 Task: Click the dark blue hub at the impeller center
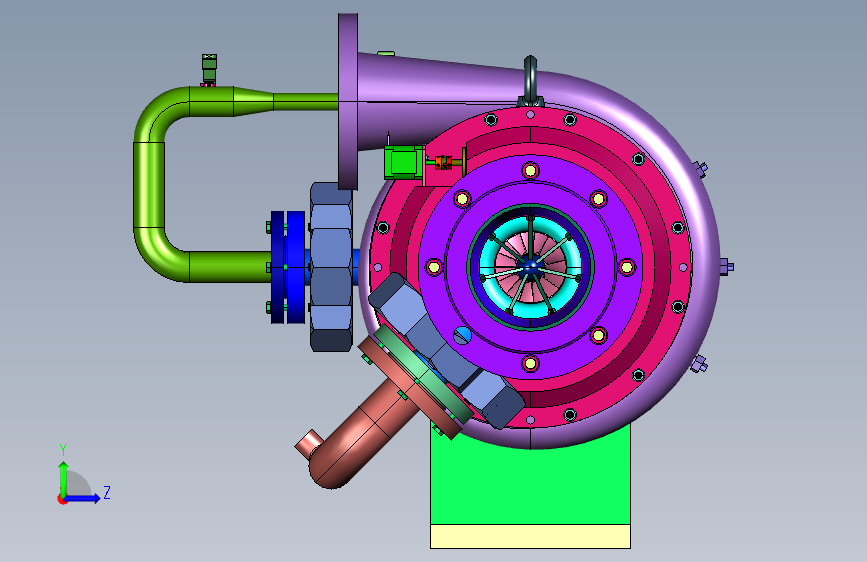tap(531, 267)
